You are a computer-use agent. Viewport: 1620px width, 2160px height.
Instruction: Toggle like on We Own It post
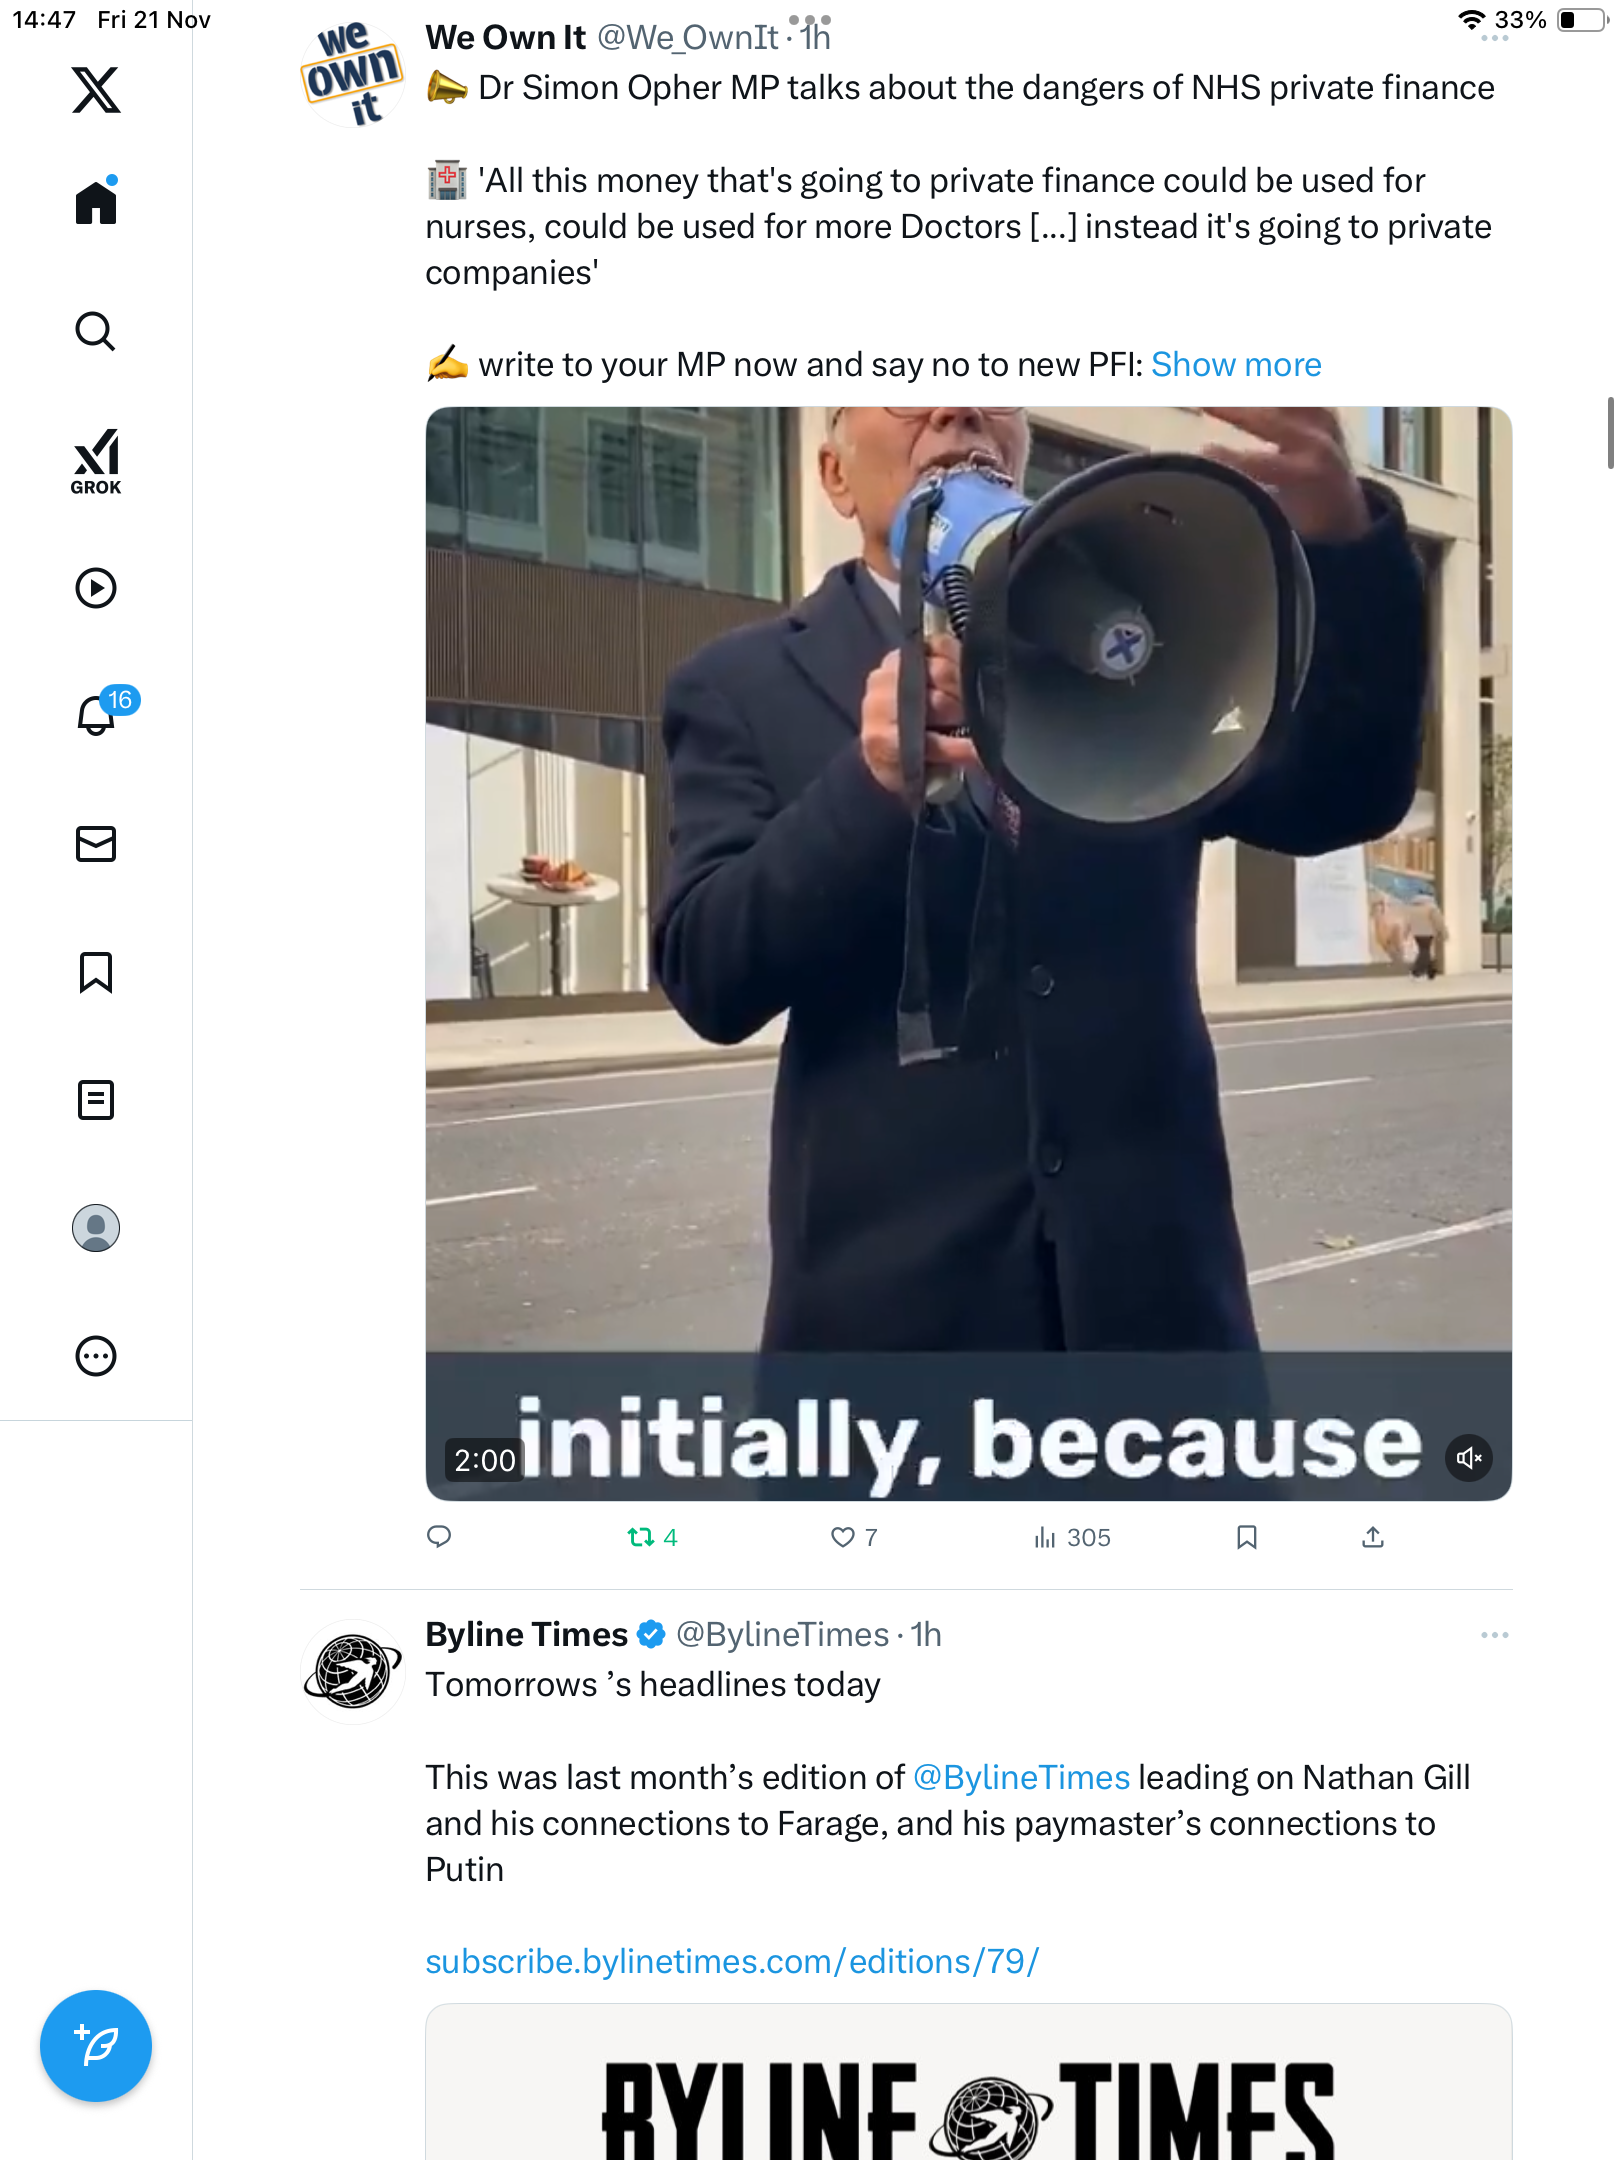(x=843, y=1537)
